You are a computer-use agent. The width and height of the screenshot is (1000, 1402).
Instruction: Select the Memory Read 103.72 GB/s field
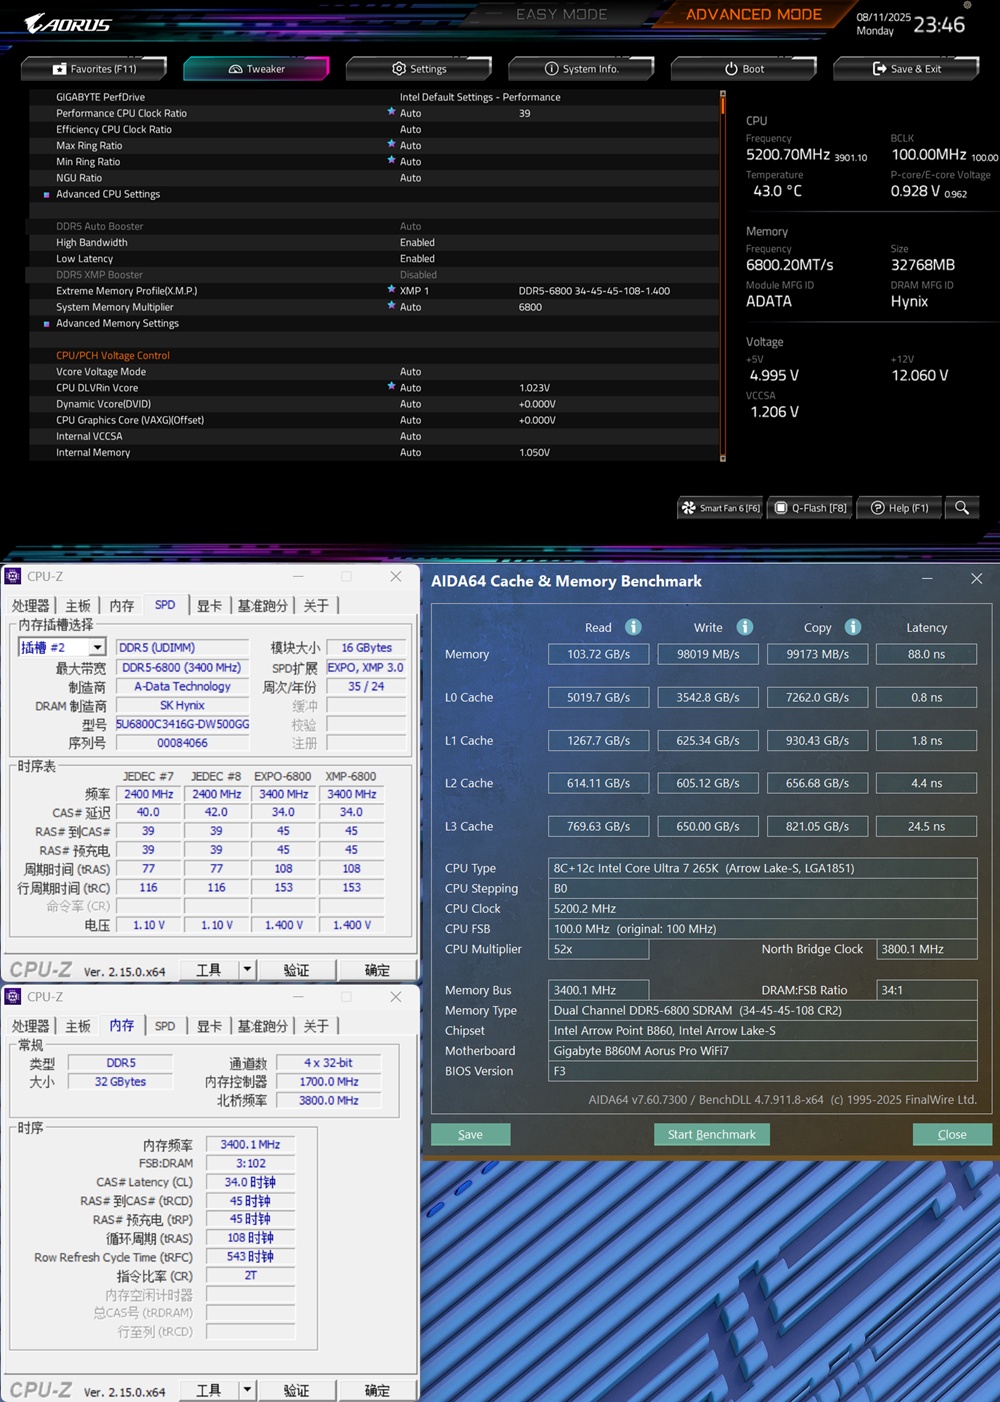pyautogui.click(x=598, y=654)
